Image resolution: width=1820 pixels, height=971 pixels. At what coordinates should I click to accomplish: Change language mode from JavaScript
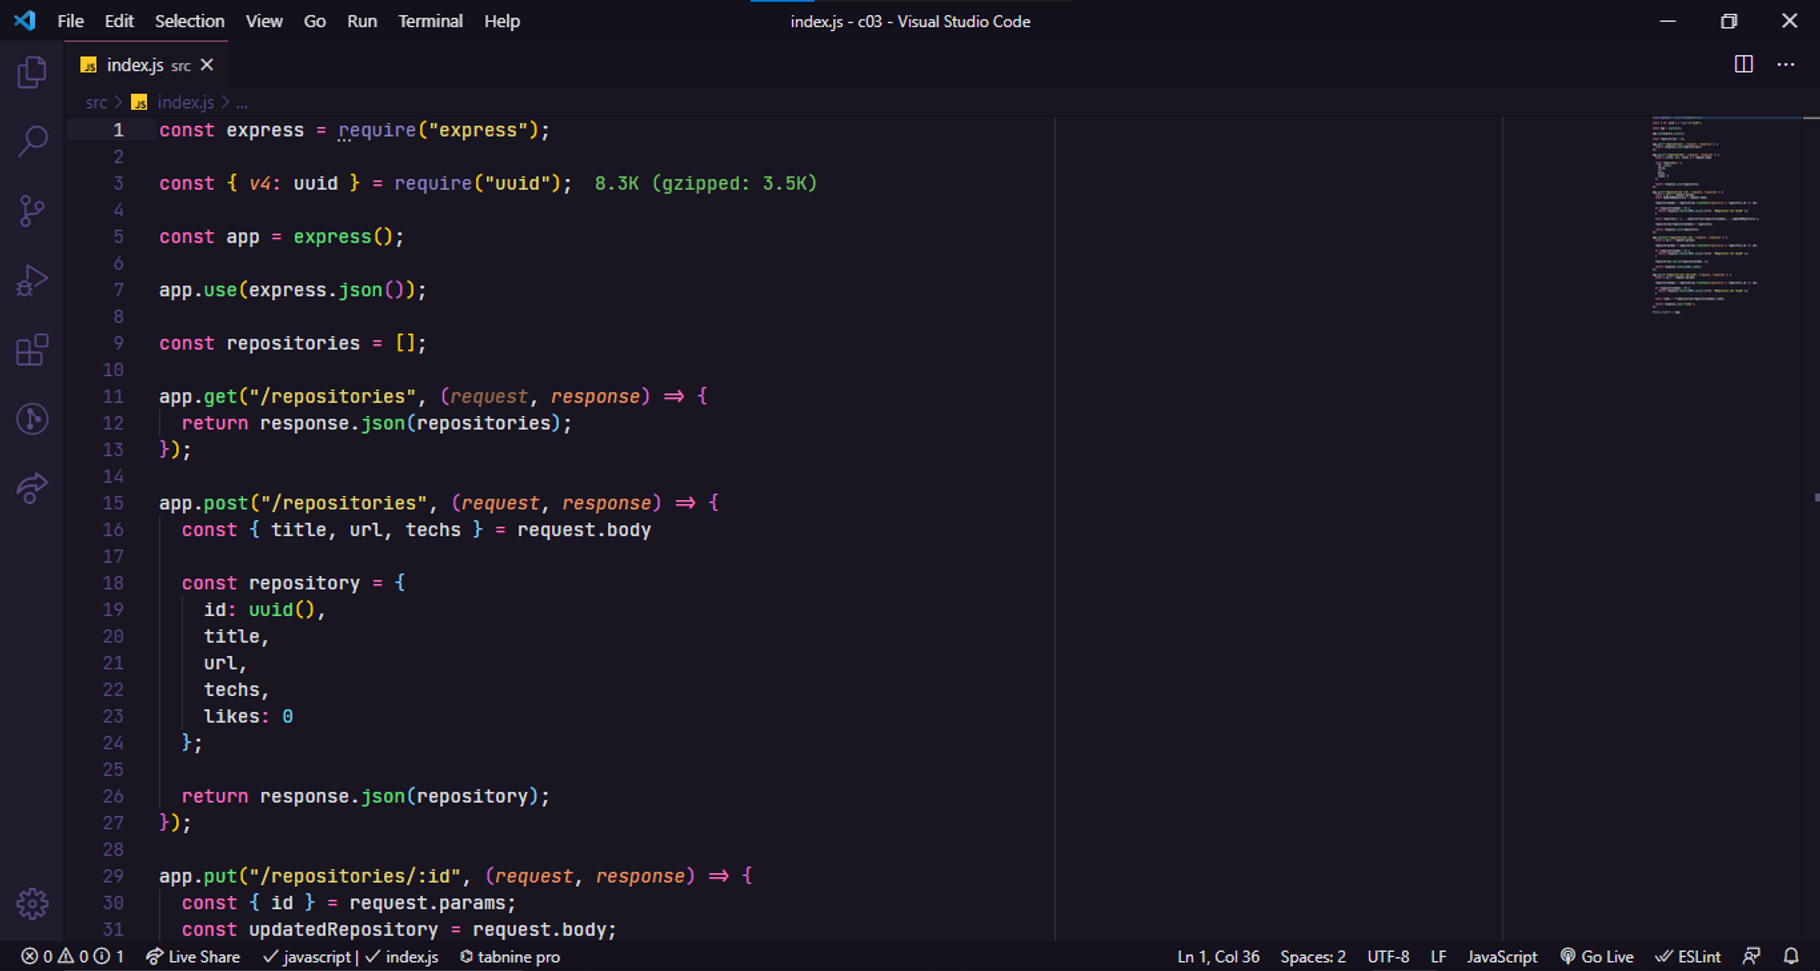1502,957
